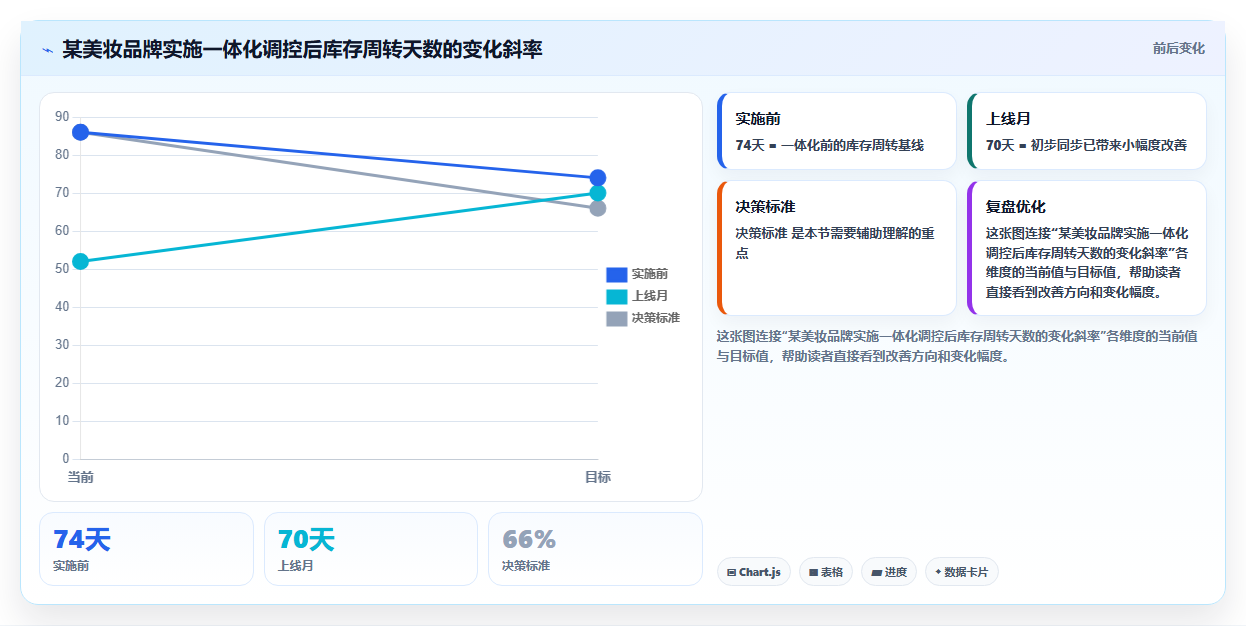This screenshot has width=1246, height=626.
Task: Open the 上线月 info card
Action: pyautogui.click(x=1087, y=131)
